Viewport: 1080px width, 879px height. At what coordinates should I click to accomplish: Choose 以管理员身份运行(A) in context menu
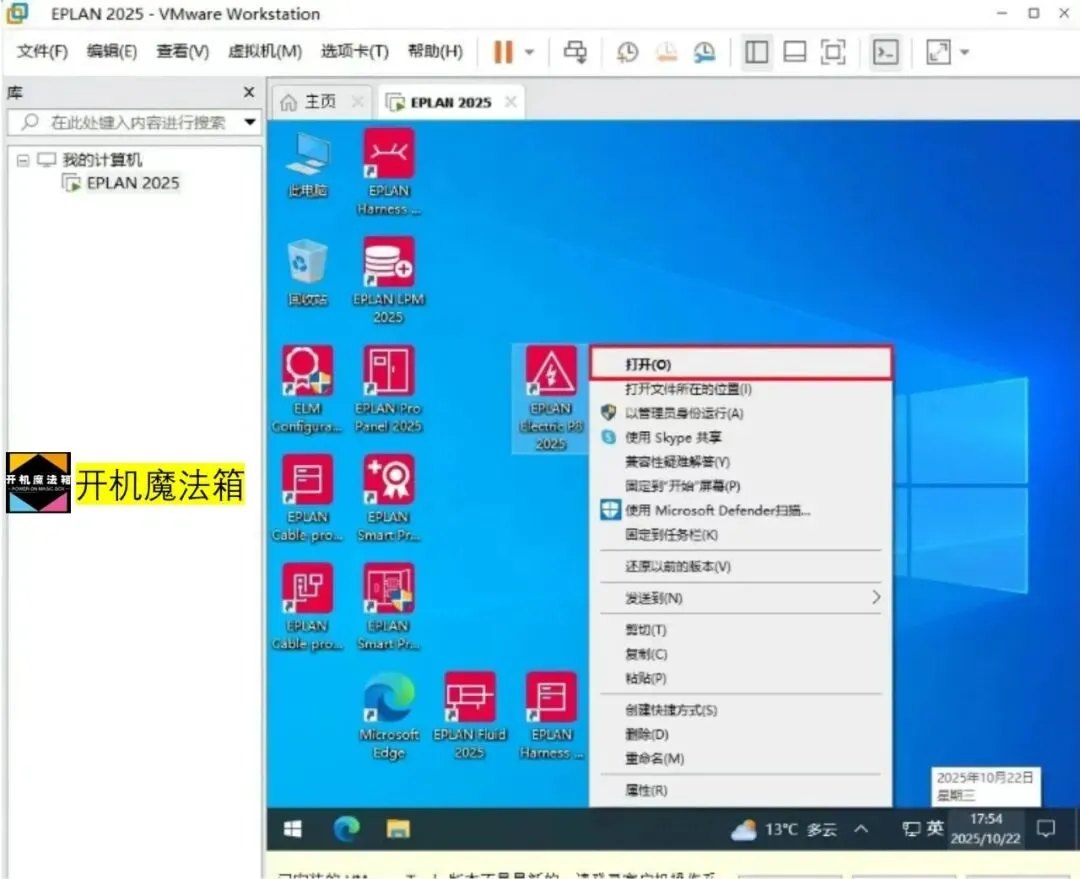(x=741, y=413)
